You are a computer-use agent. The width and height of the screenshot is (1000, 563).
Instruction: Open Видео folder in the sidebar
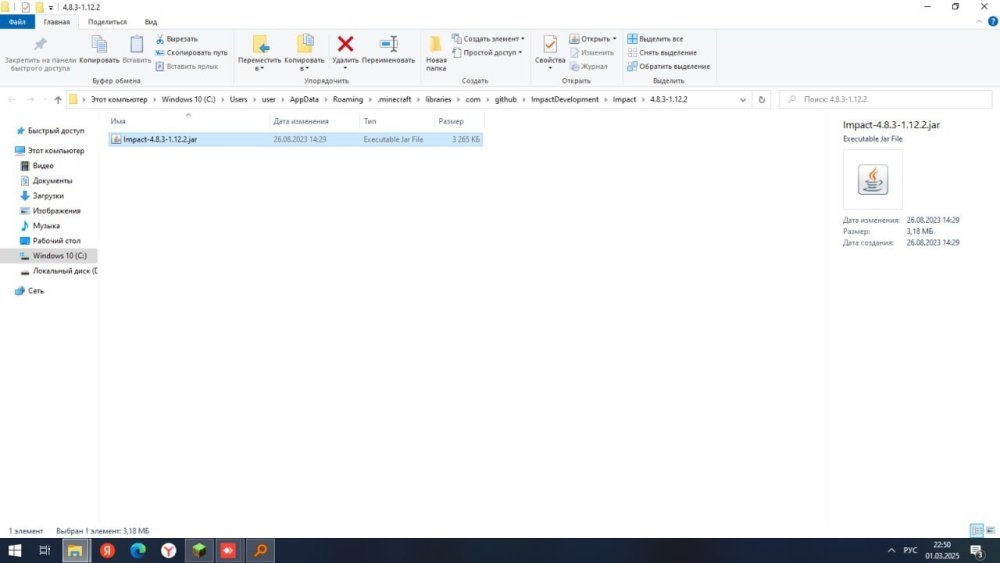(x=37, y=166)
